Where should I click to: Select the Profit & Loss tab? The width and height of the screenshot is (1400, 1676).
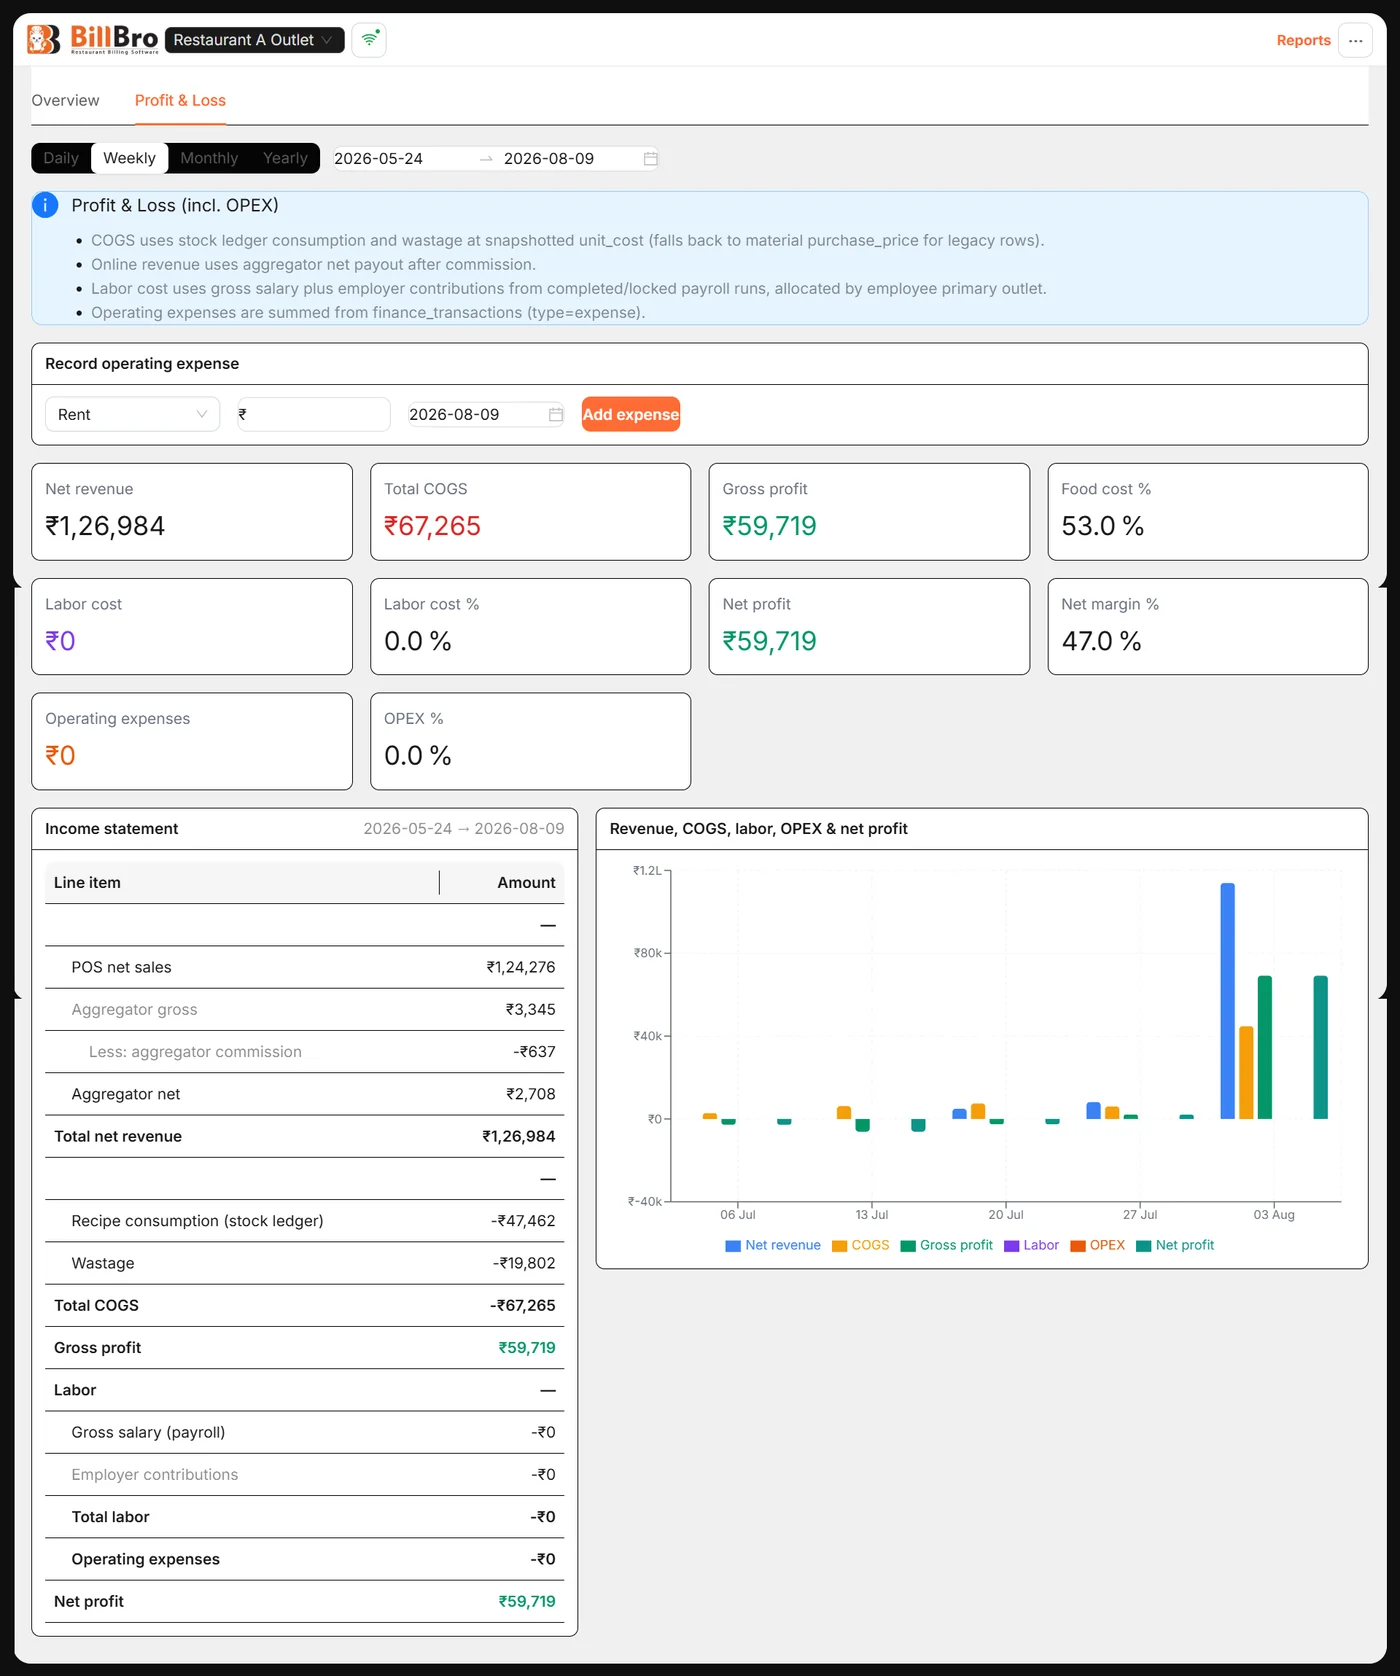pyautogui.click(x=180, y=101)
